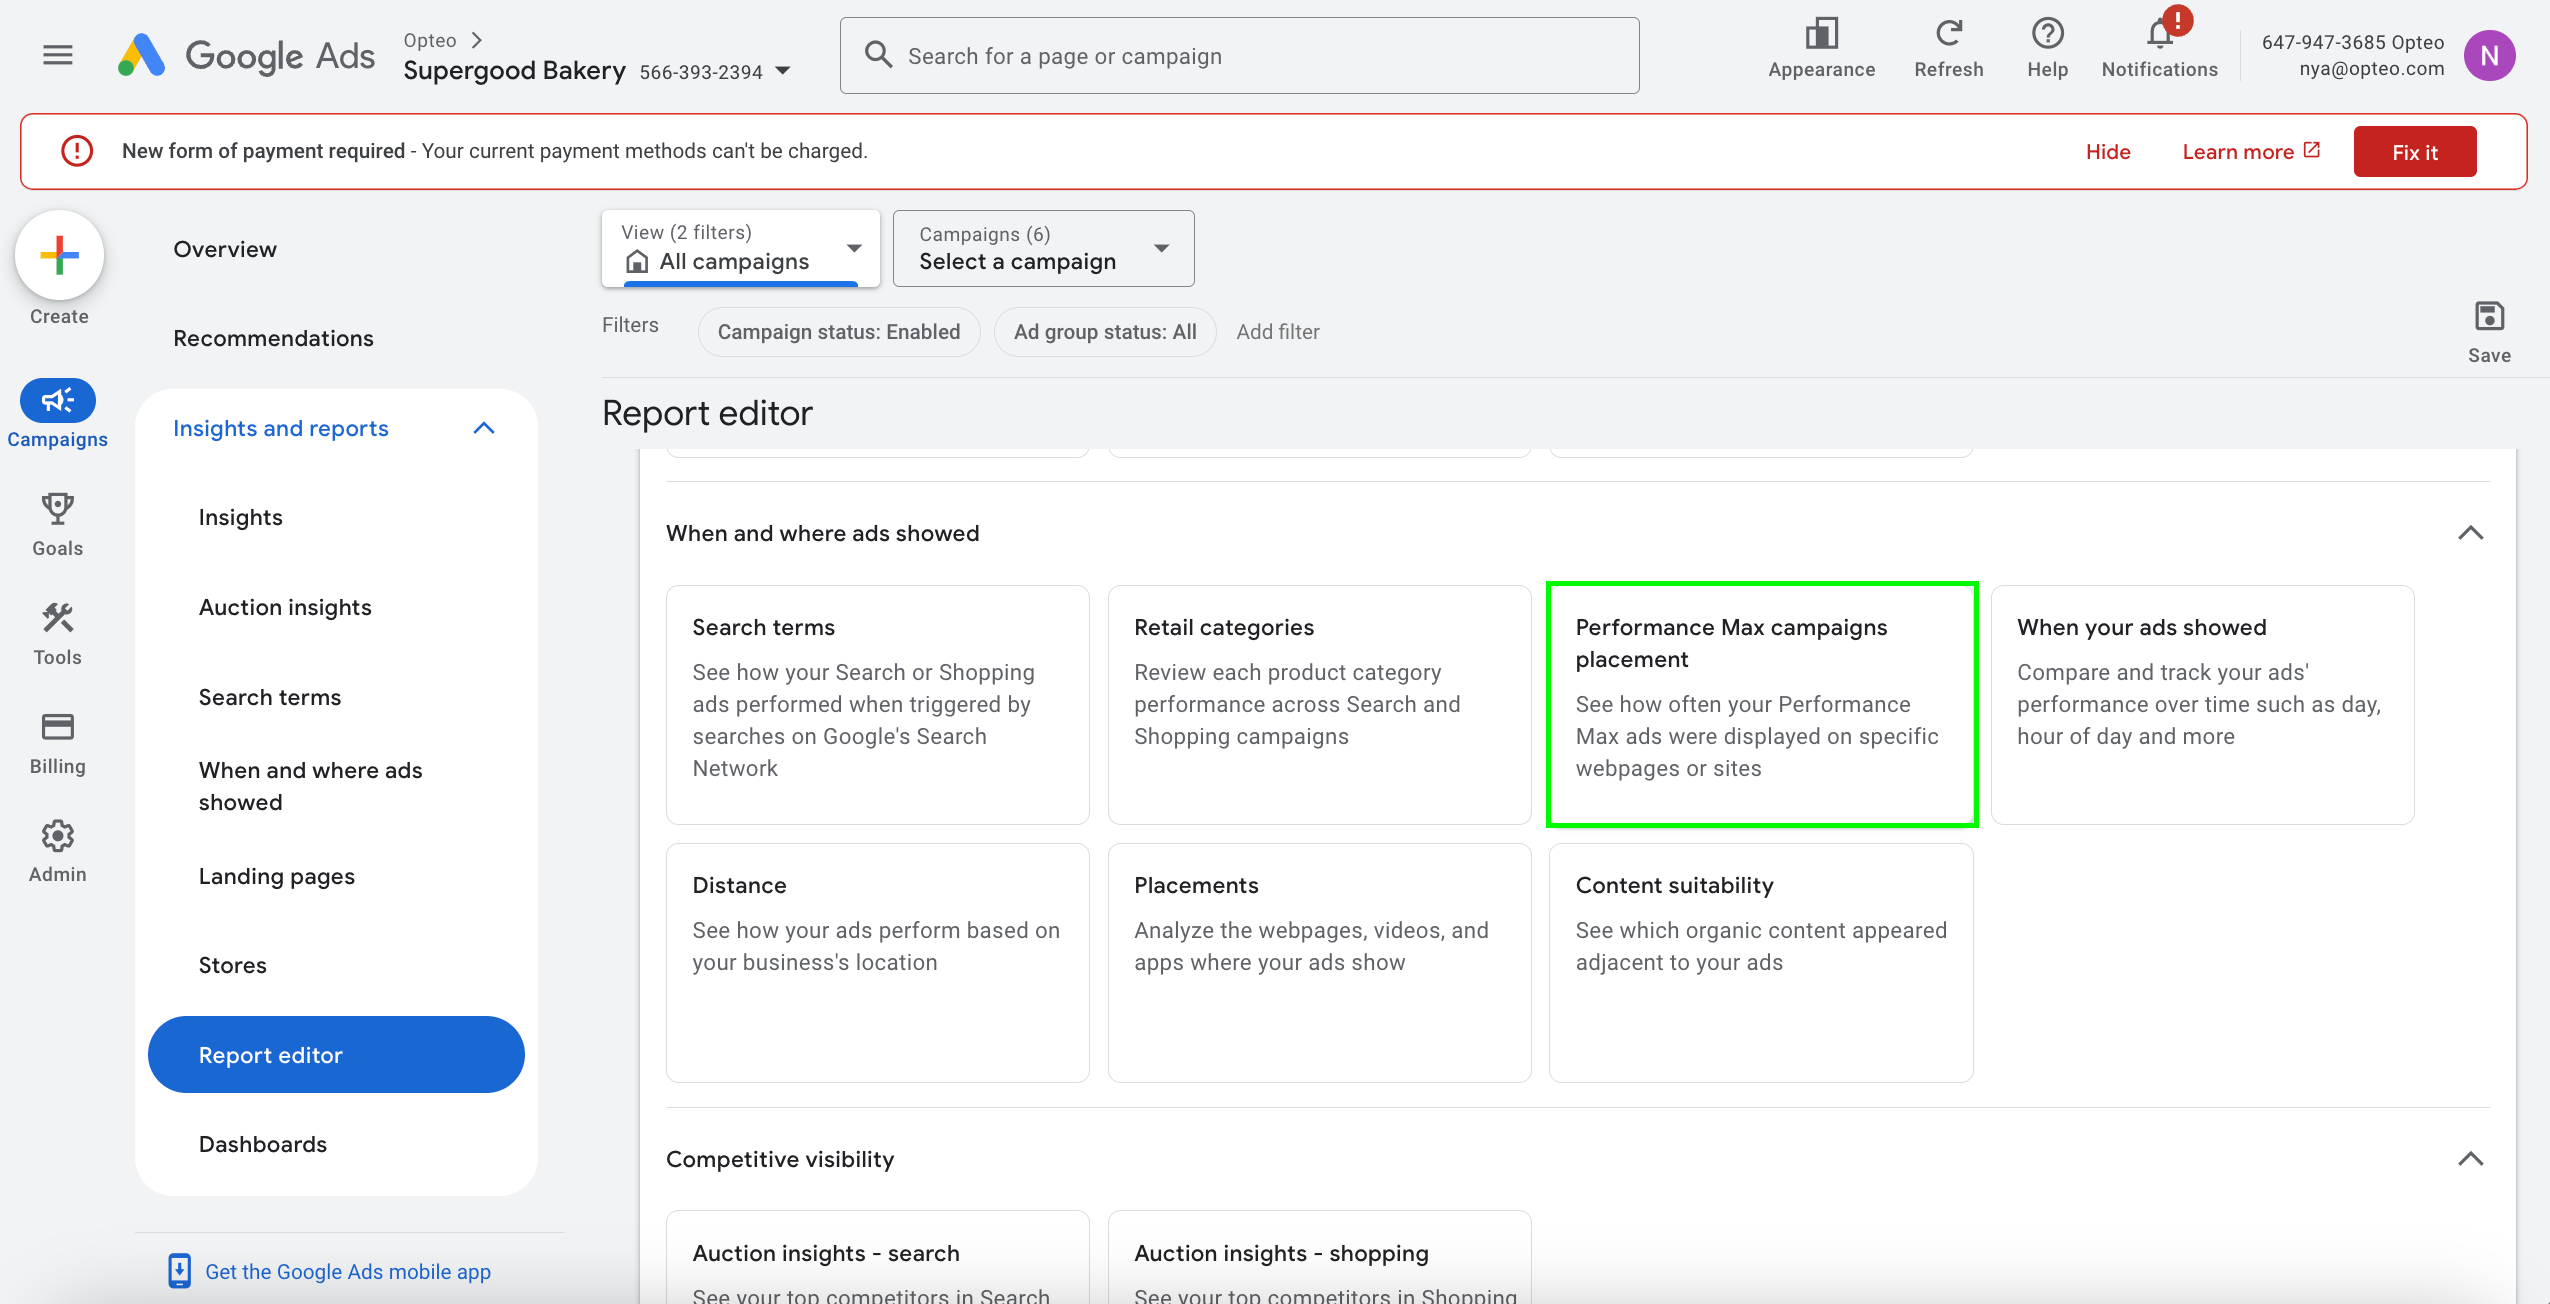The height and width of the screenshot is (1304, 2550).
Task: Click the campaign search input field
Action: coord(1240,56)
